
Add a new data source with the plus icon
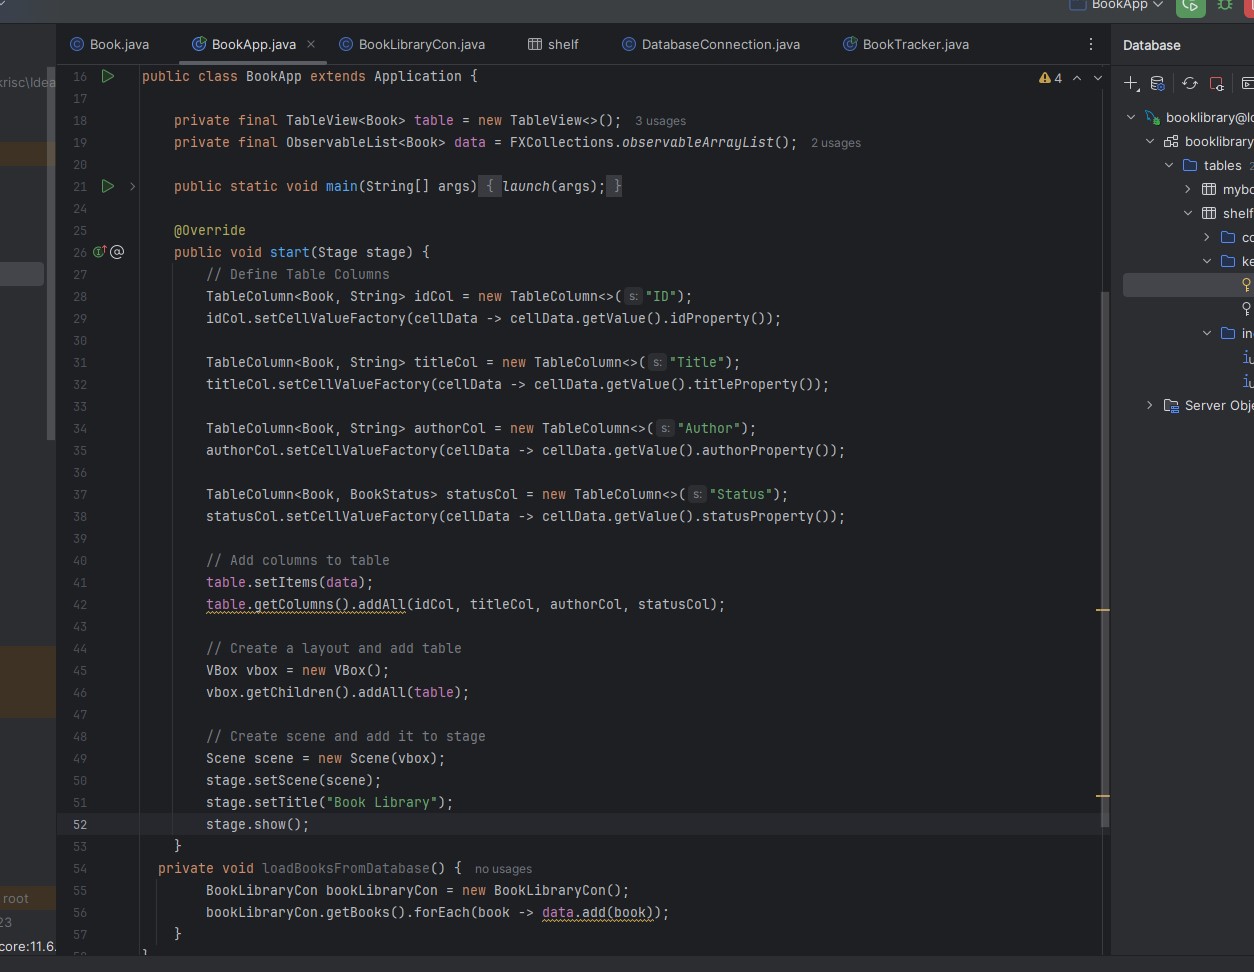pos(1131,84)
